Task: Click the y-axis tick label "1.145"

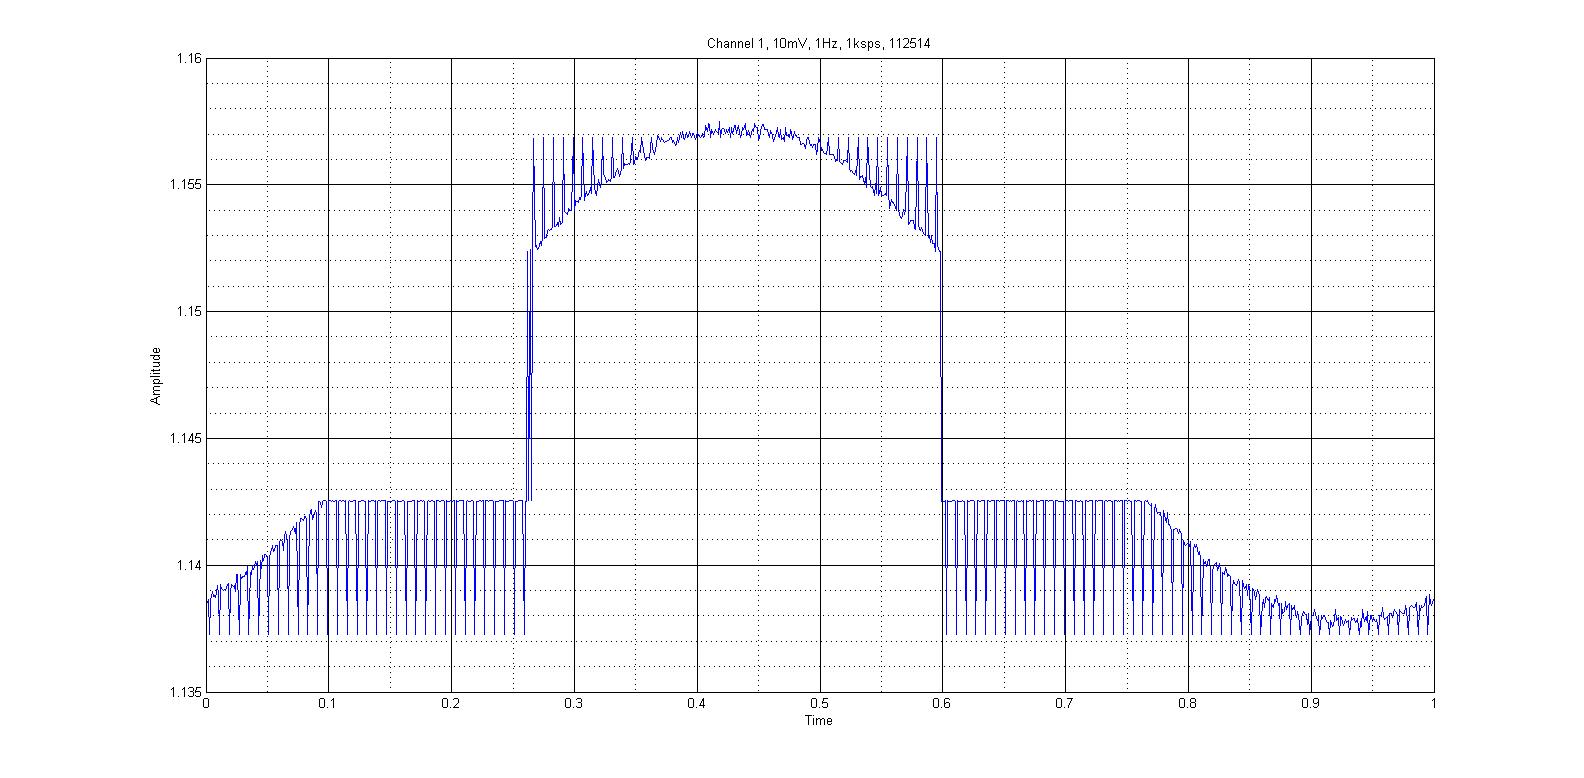Action: [186, 439]
